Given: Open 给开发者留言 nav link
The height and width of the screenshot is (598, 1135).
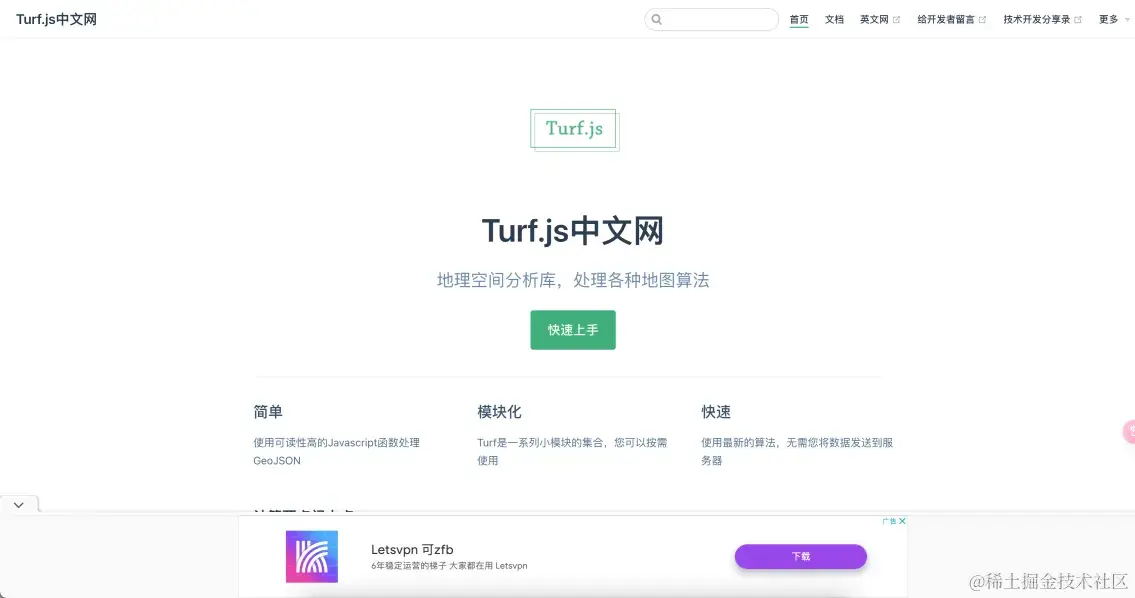Looking at the screenshot, I should point(951,20).
